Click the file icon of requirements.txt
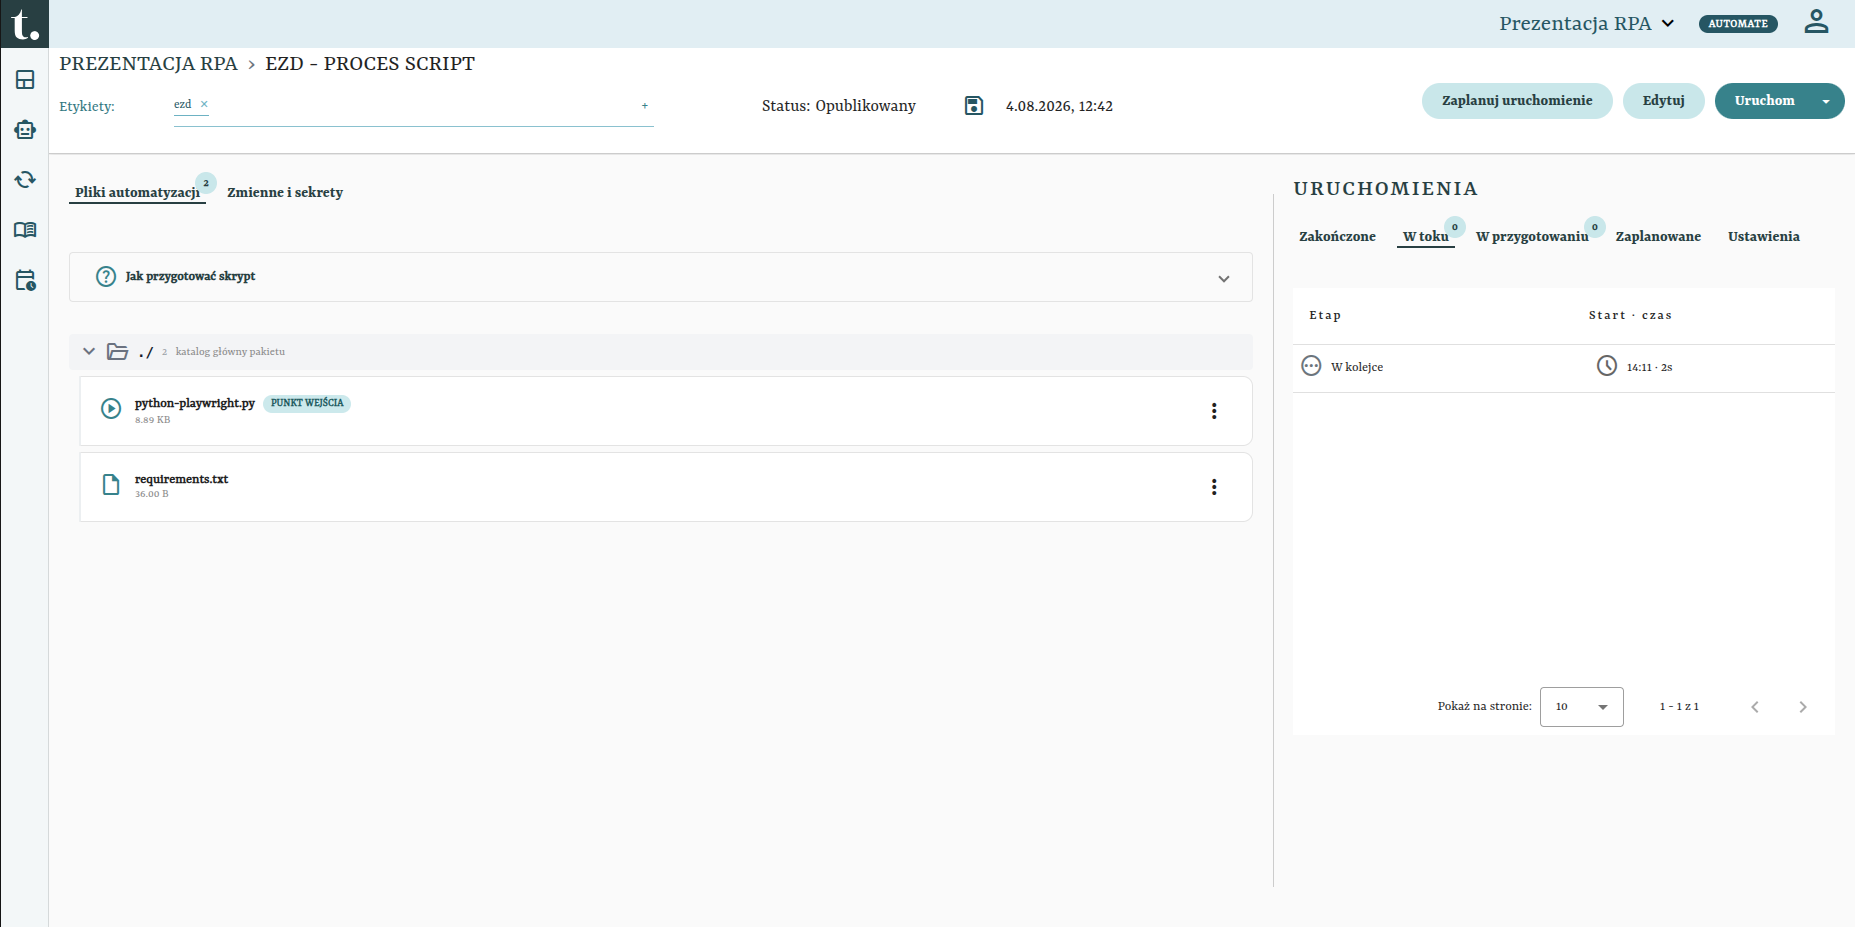 coord(111,485)
